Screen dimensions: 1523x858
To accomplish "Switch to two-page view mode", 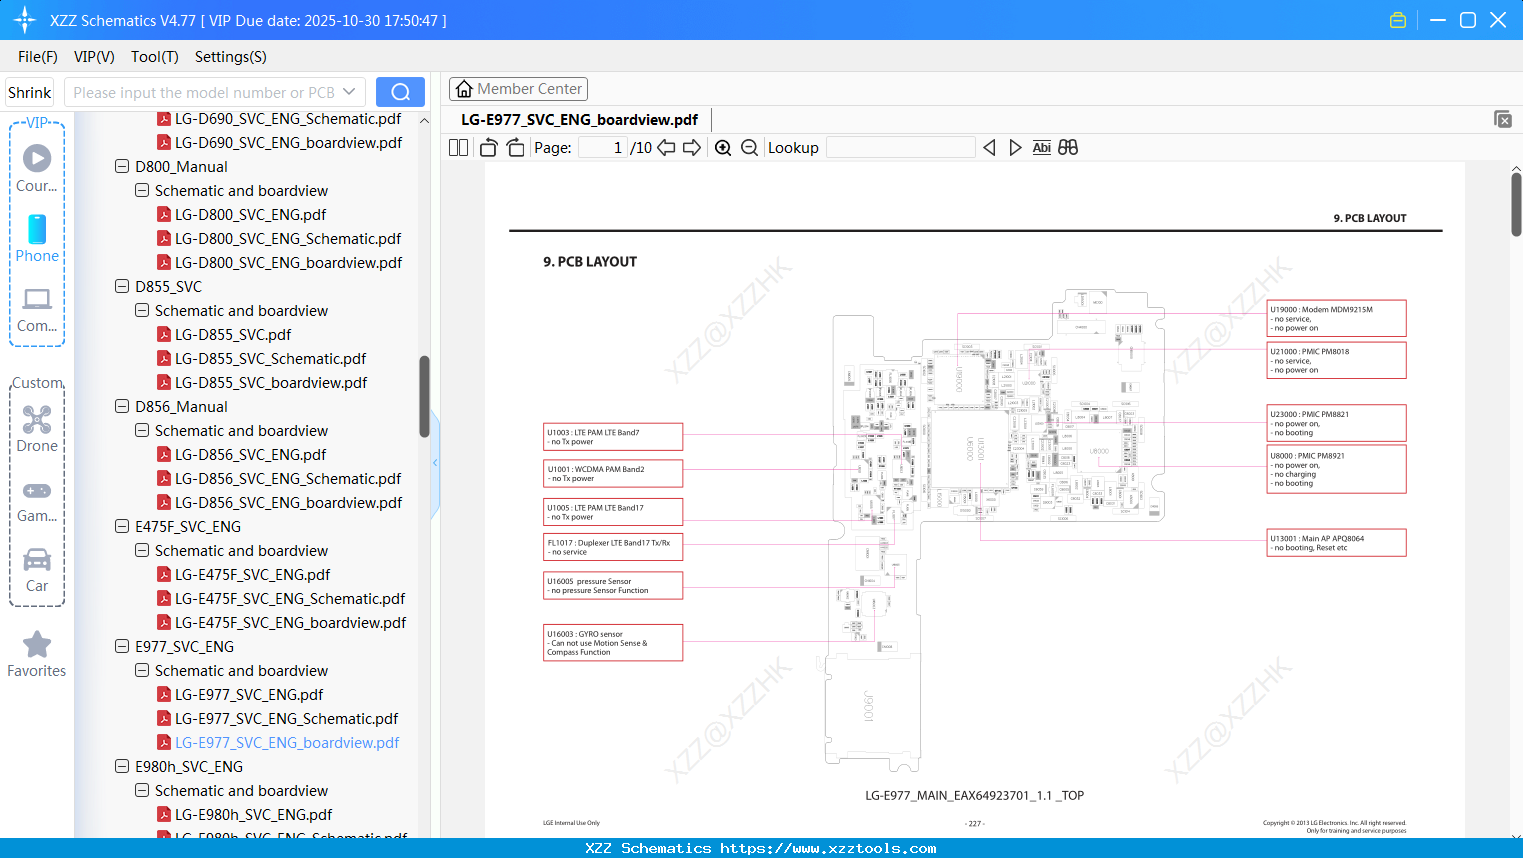I will pyautogui.click(x=458, y=147).
